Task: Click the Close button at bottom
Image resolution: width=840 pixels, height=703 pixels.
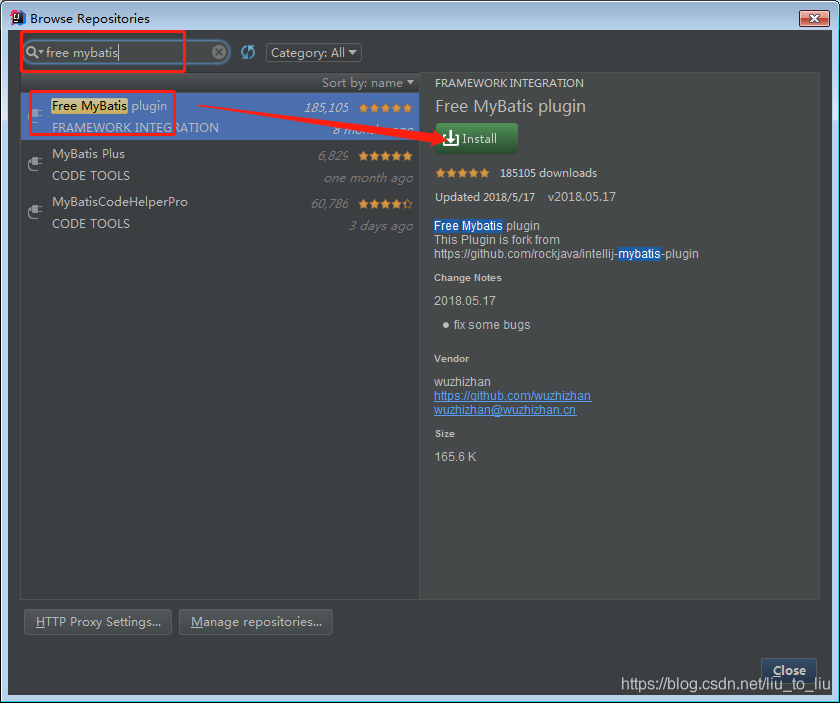Action: click(x=789, y=670)
